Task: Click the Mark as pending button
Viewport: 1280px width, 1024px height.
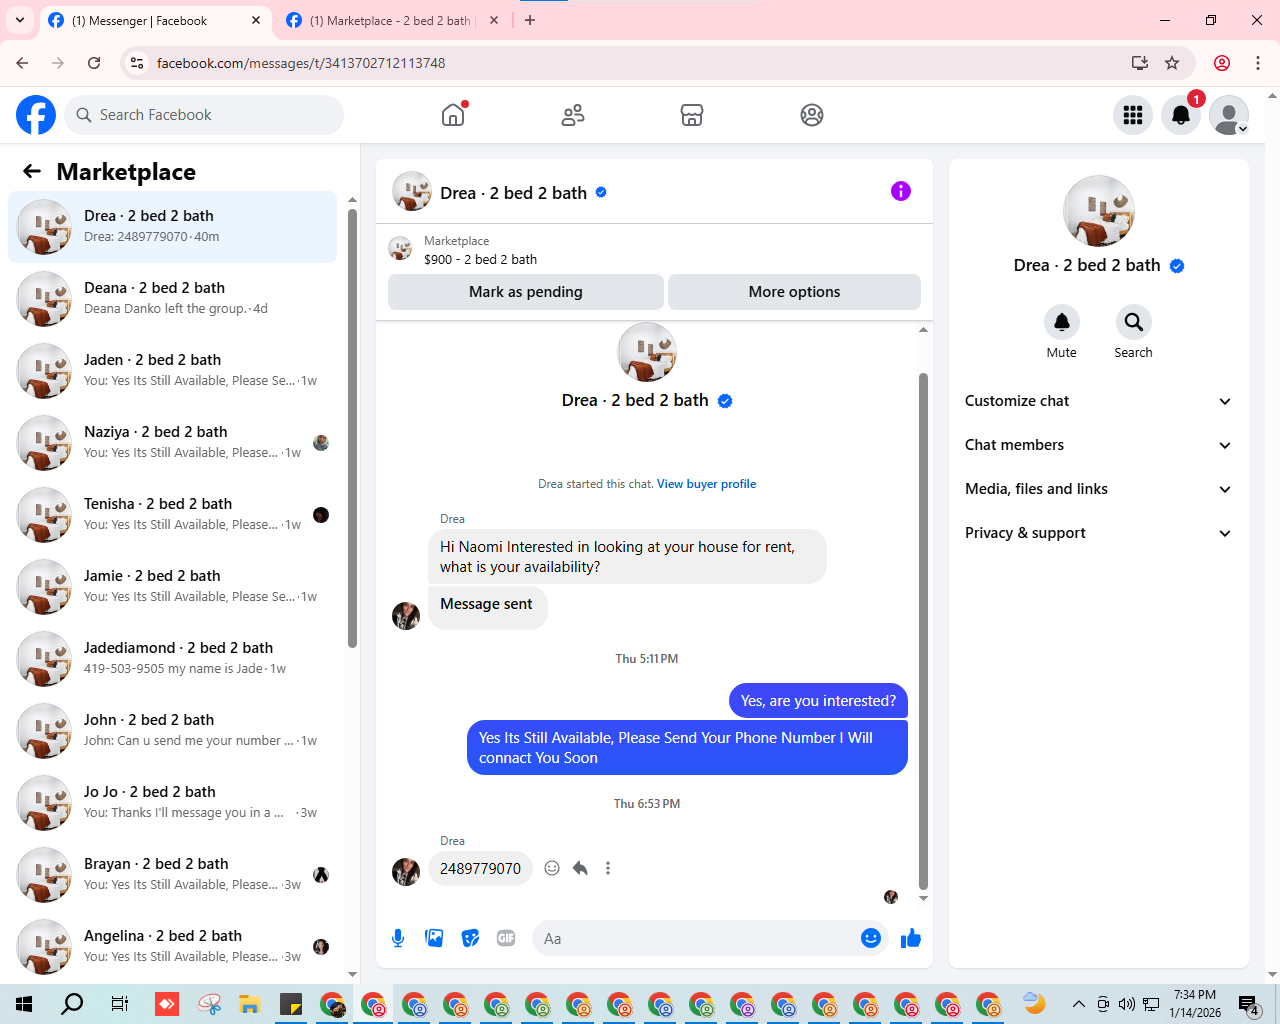Action: pos(526,292)
